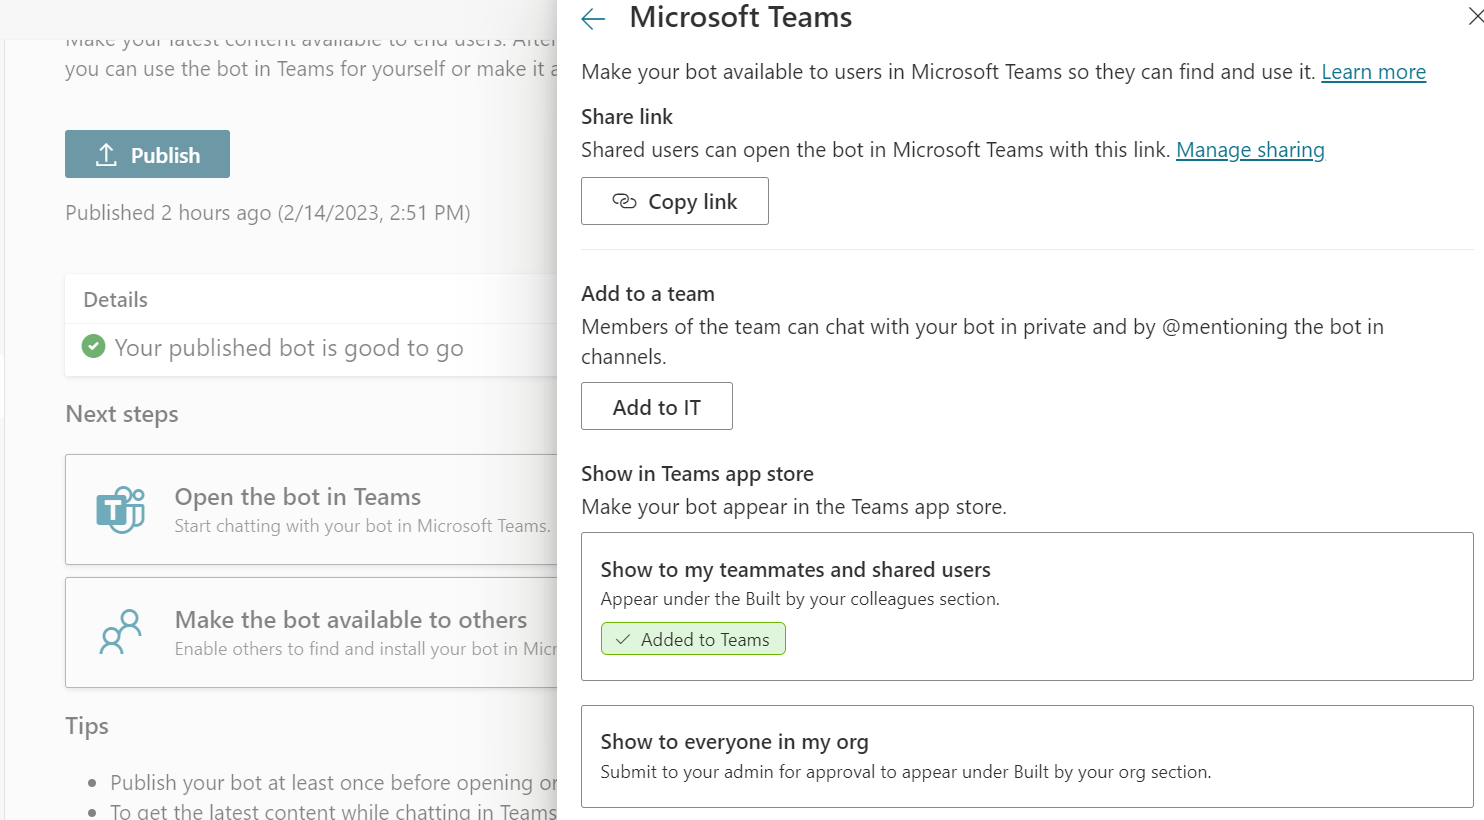Click Submit to your admin for approval text
1484x820 pixels.
(x=906, y=772)
